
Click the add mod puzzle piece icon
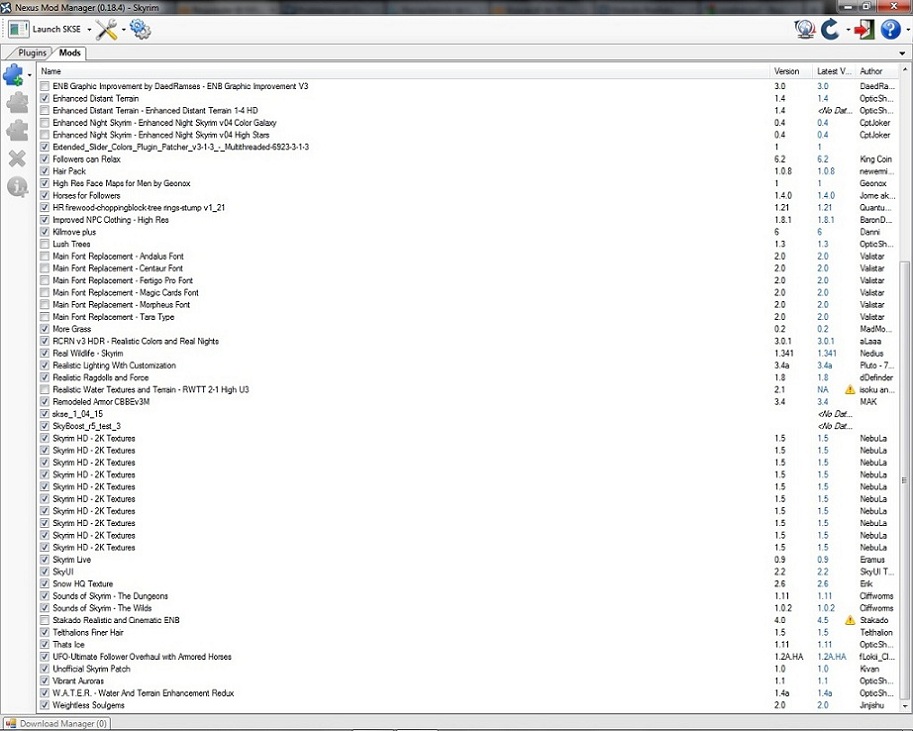(13, 75)
